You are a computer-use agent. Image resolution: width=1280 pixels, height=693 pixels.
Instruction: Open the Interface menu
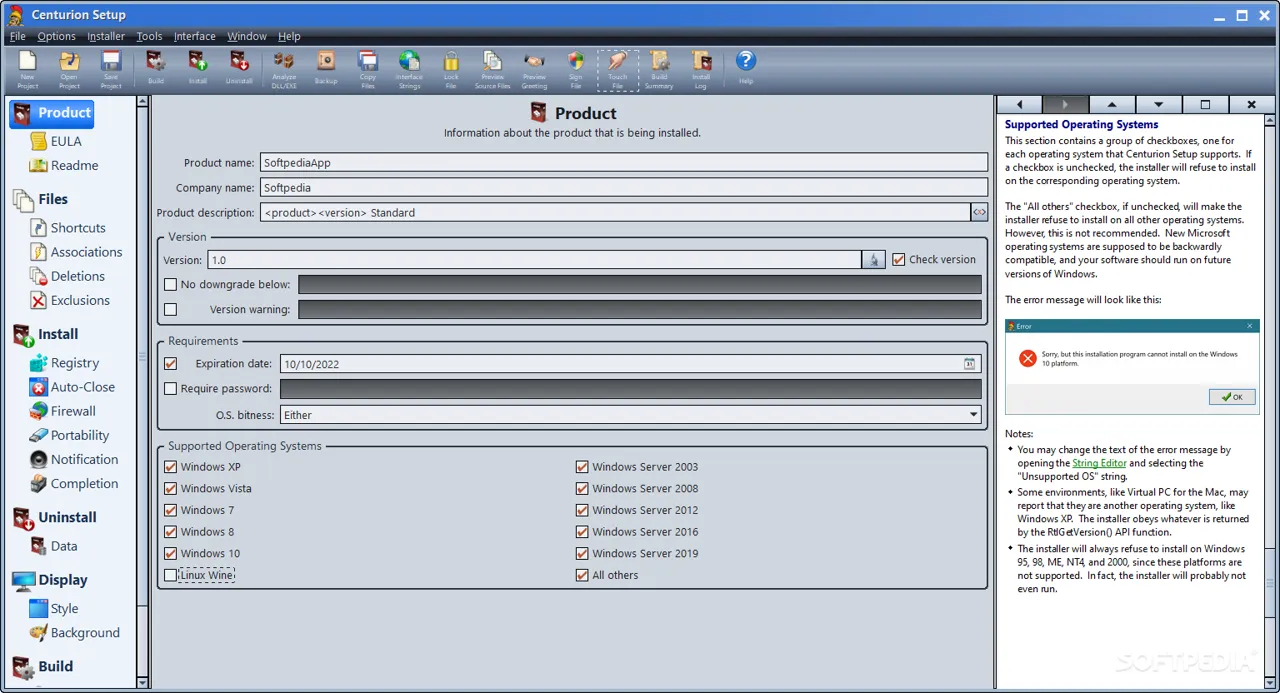tap(195, 36)
